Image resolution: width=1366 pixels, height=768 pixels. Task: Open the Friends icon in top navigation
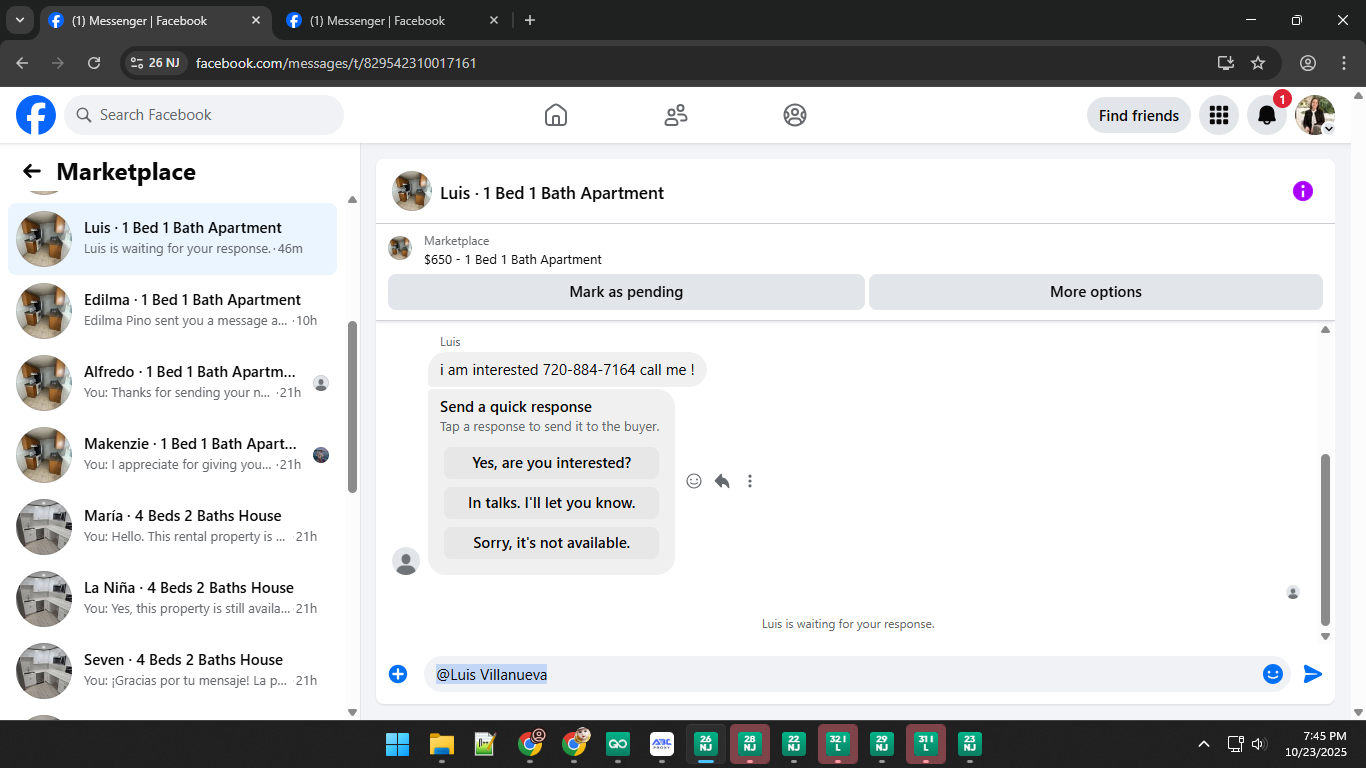click(x=676, y=115)
